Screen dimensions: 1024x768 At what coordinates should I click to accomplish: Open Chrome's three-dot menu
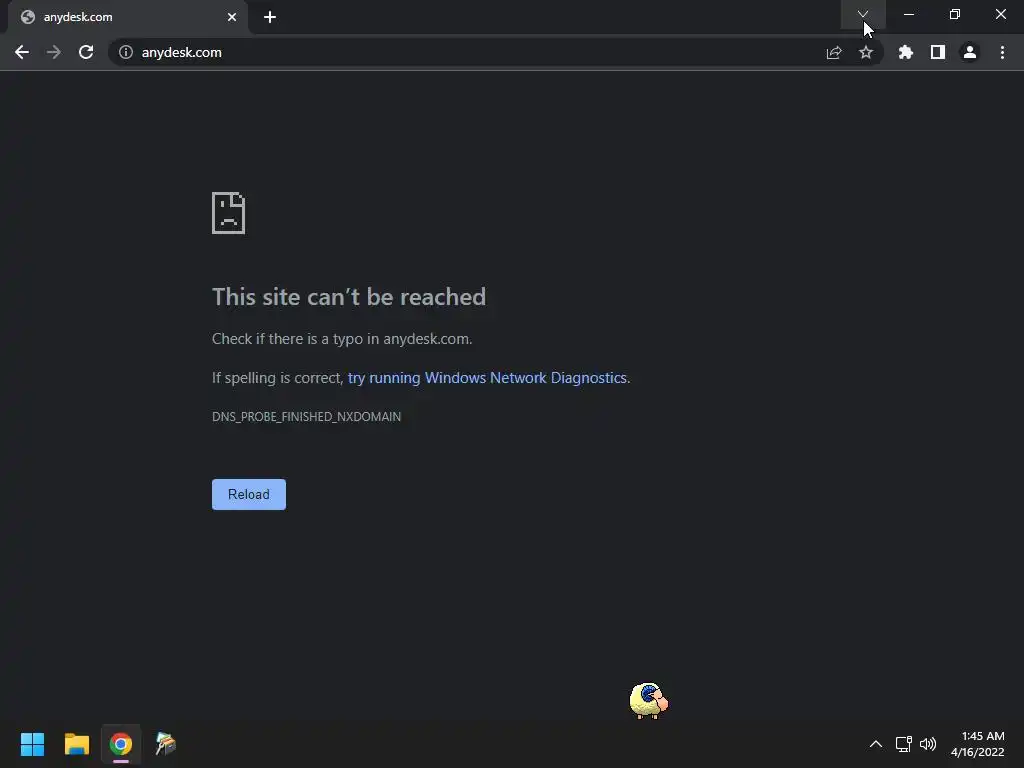[1002, 52]
